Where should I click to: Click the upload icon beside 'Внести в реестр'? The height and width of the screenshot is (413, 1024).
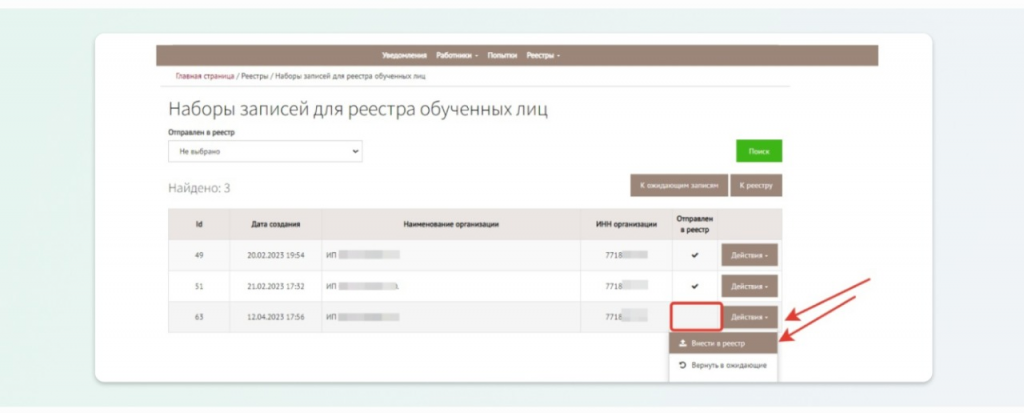[682, 343]
